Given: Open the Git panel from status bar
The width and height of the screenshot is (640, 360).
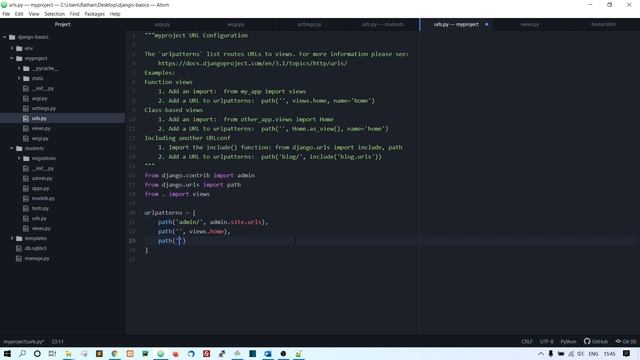Looking at the screenshot, I should [626, 342].
